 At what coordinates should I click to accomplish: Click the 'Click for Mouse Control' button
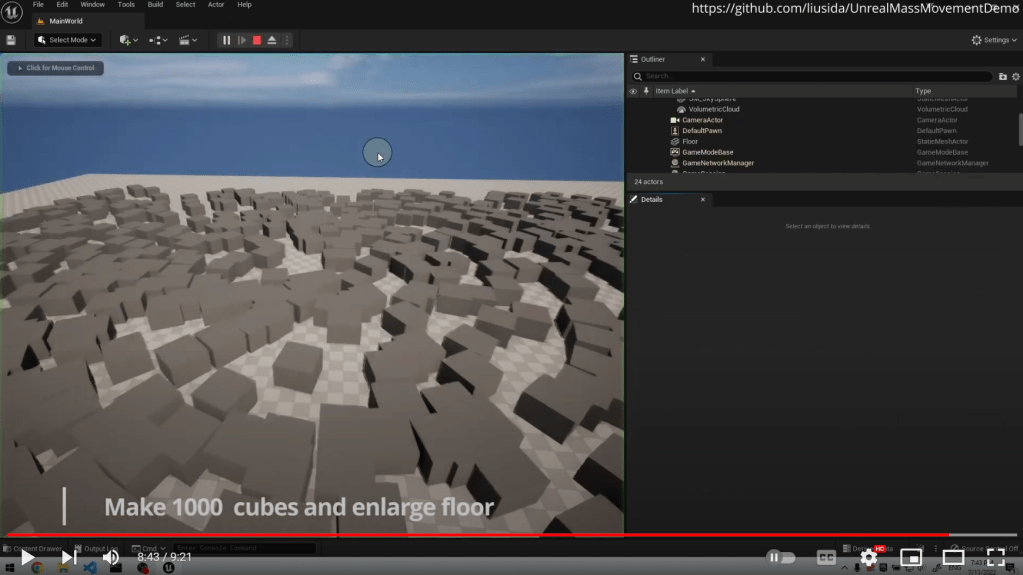coord(55,68)
